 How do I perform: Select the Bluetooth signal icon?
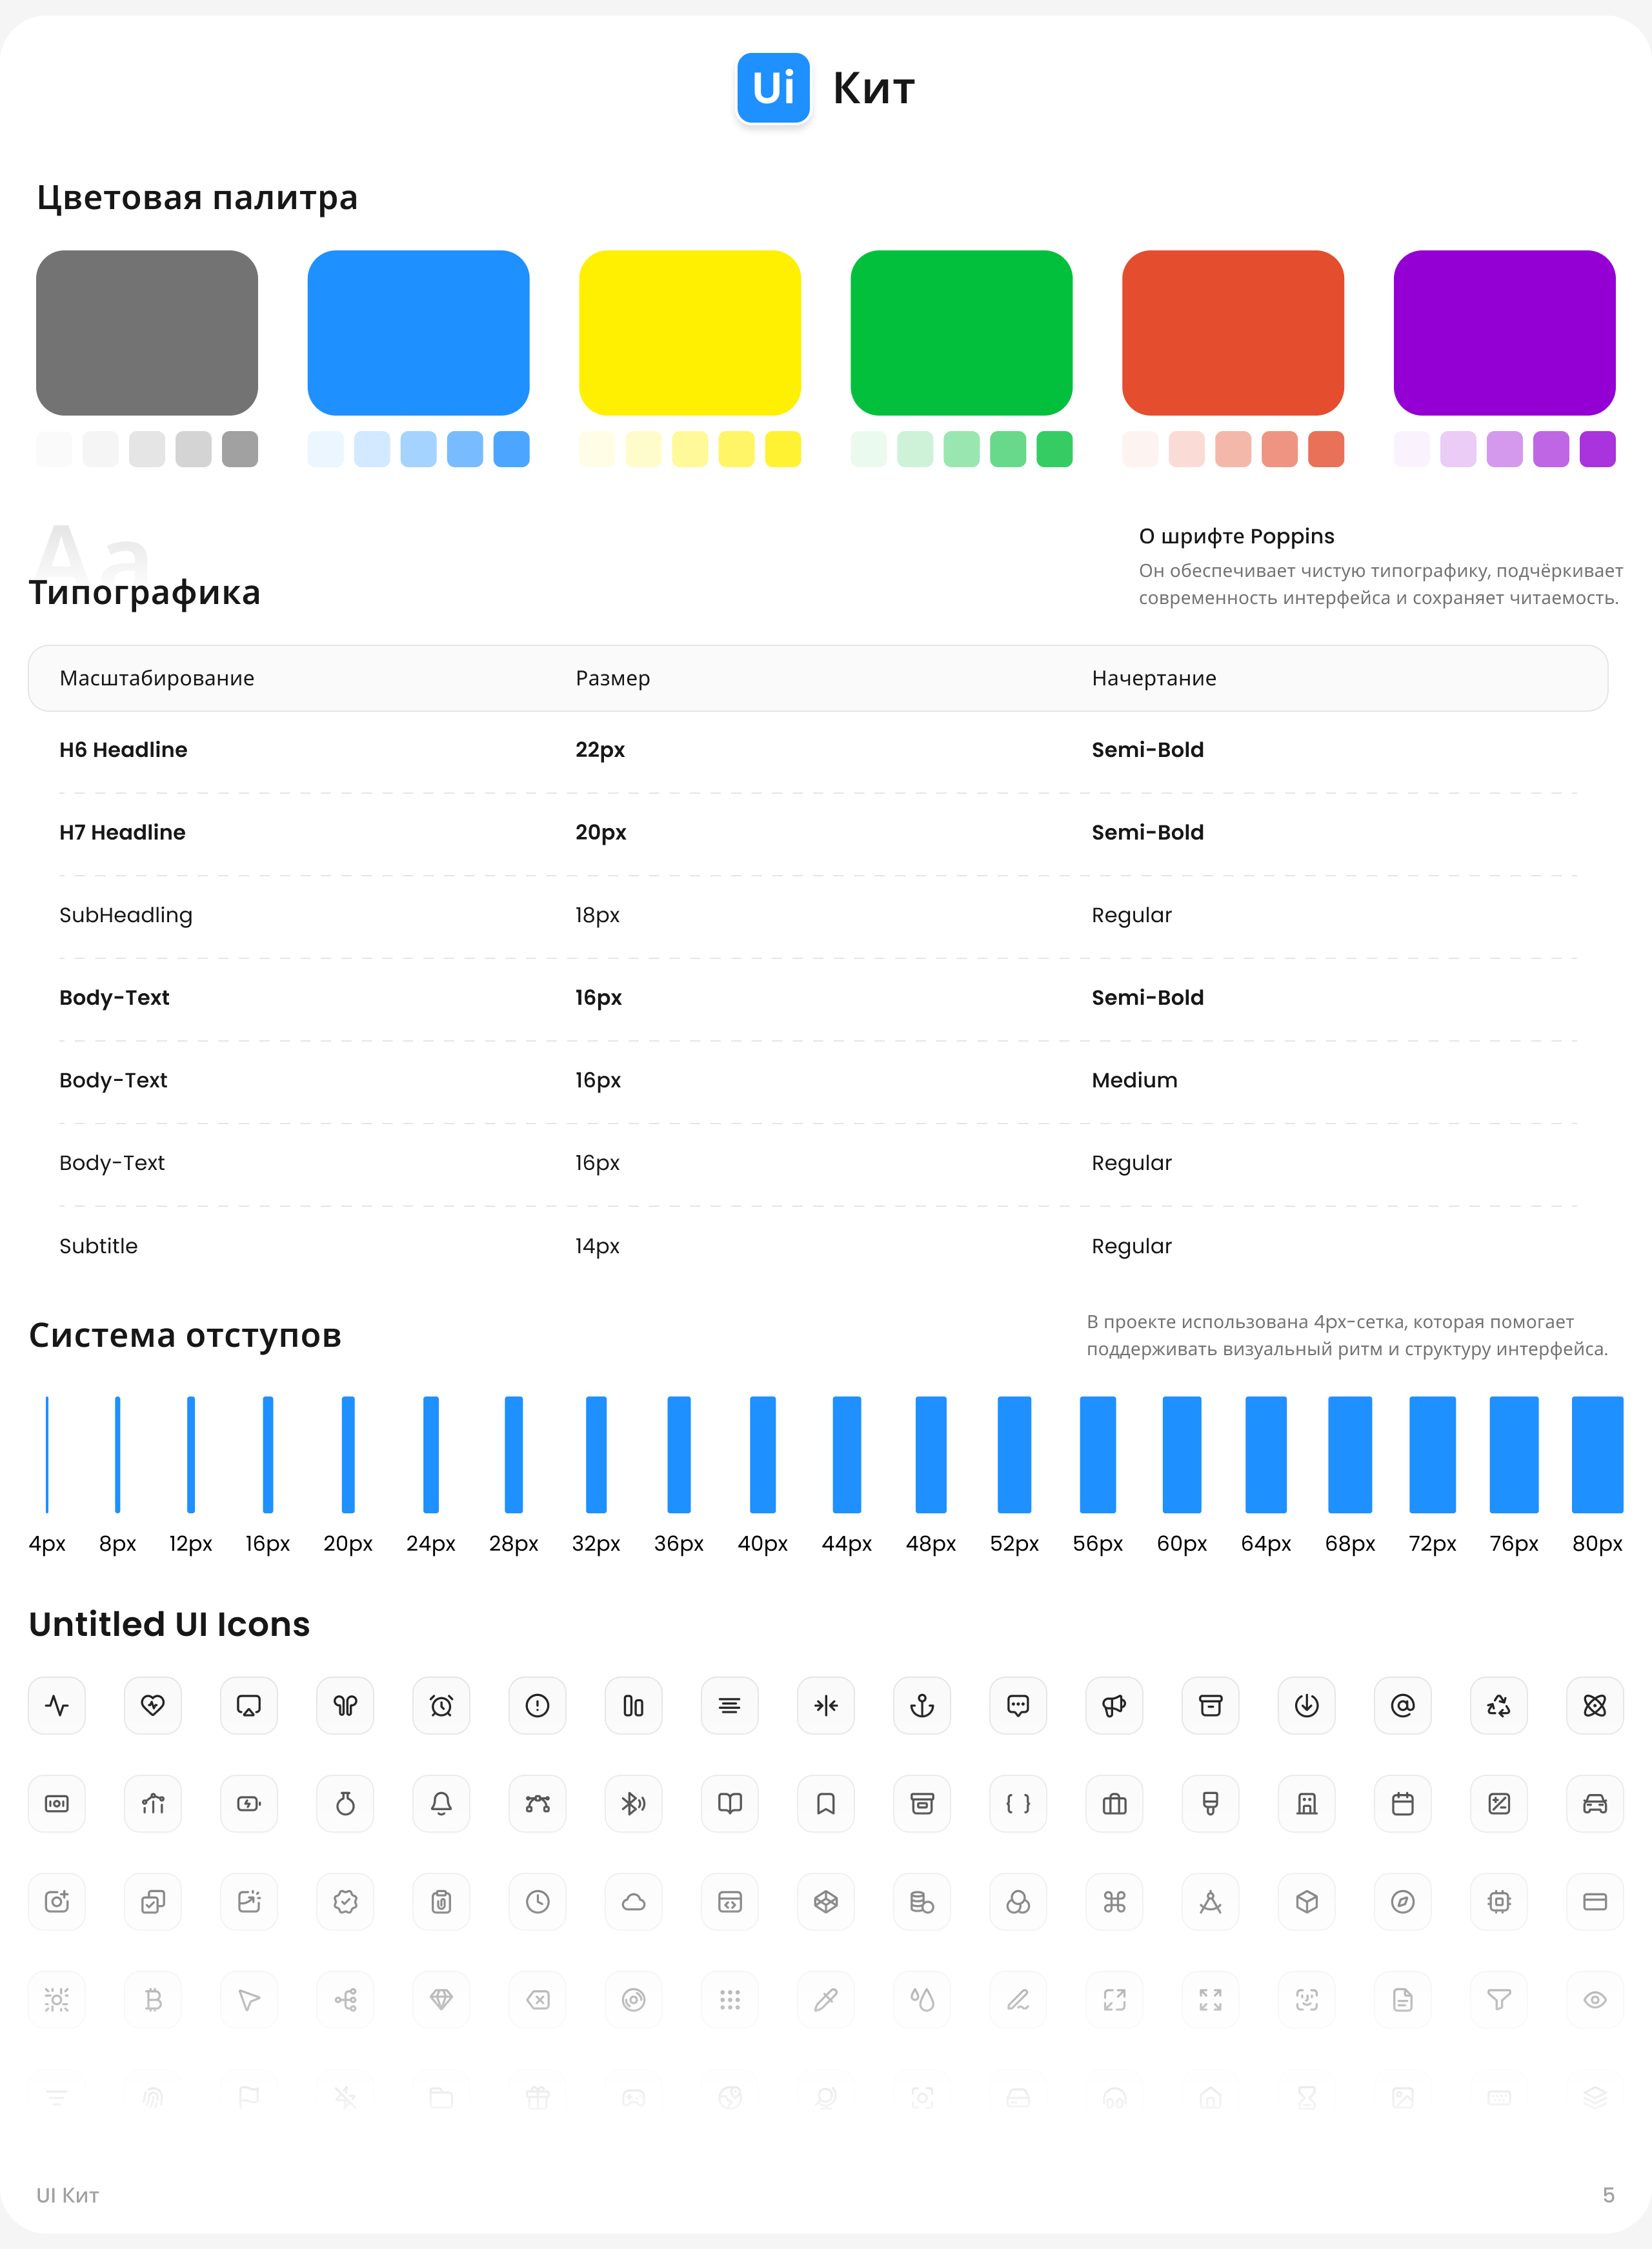coord(633,1803)
